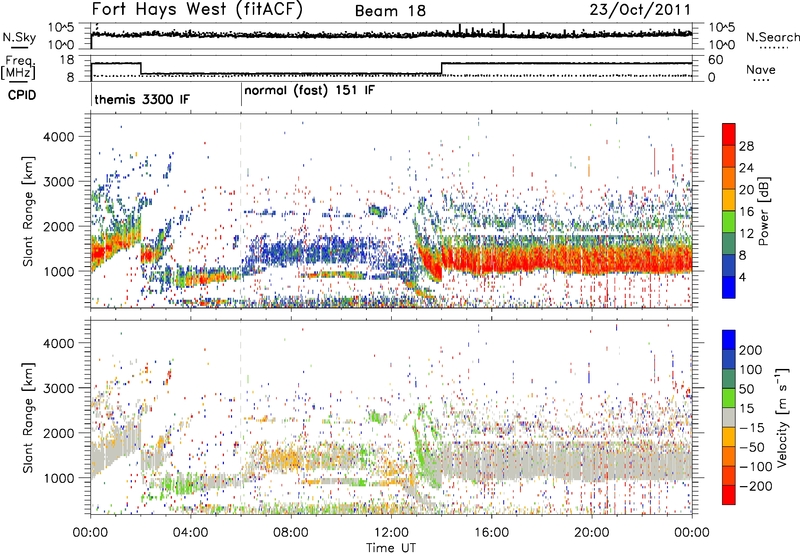Select the "Time UT" axis title
Viewport: 800px width, 554px height.
(391, 547)
